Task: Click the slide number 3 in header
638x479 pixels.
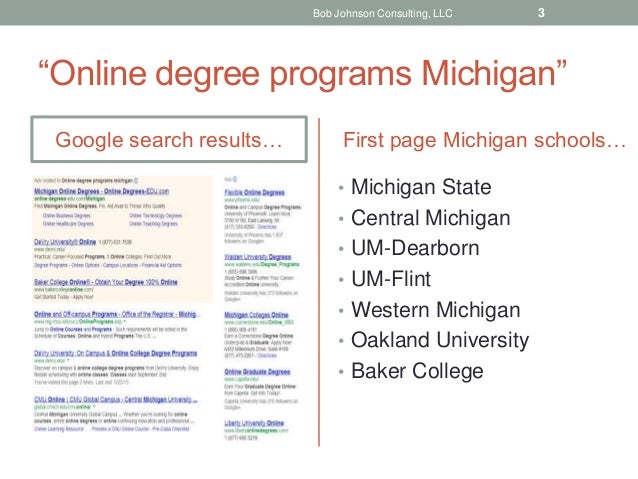Action: [x=541, y=13]
